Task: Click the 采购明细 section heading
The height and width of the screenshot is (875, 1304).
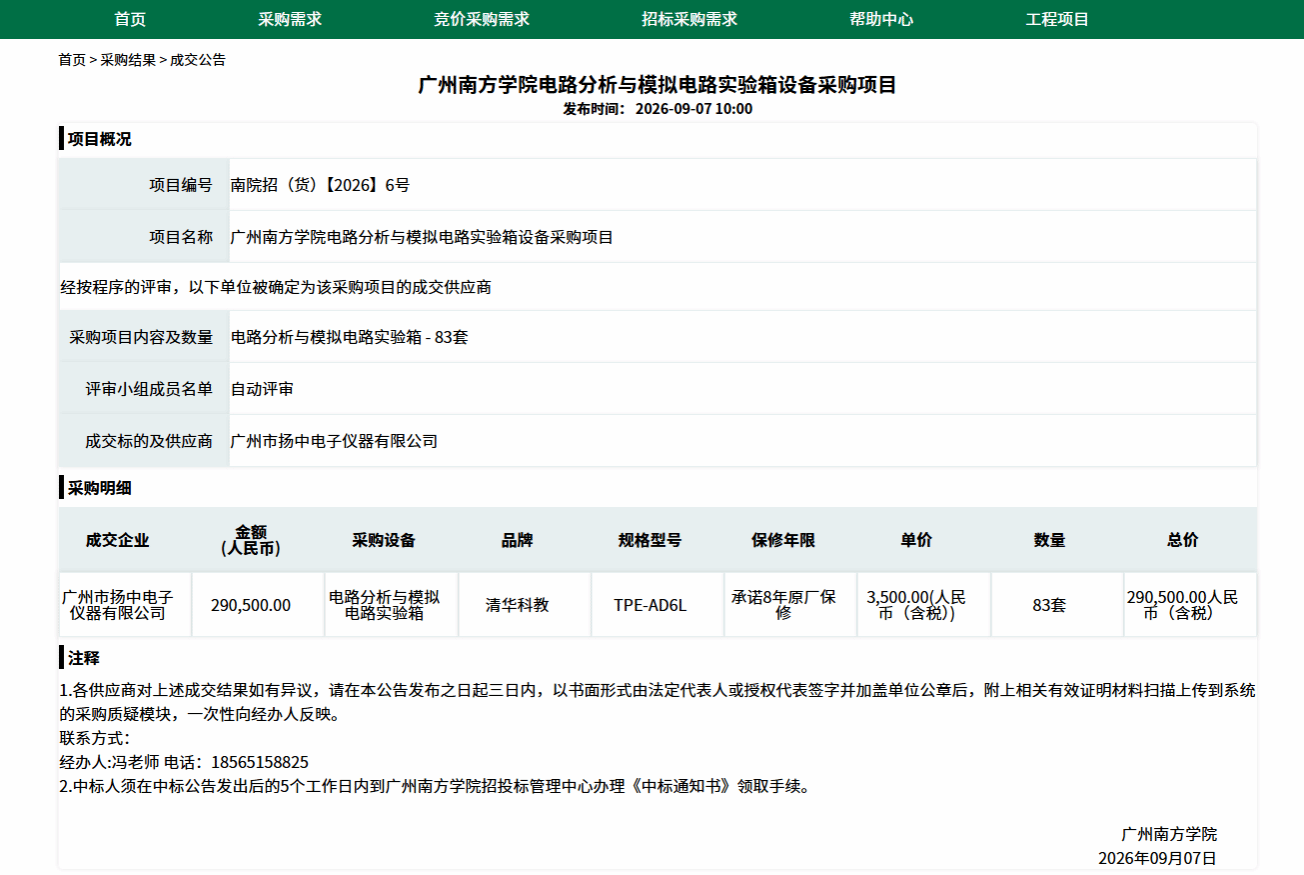Action: click(x=99, y=488)
